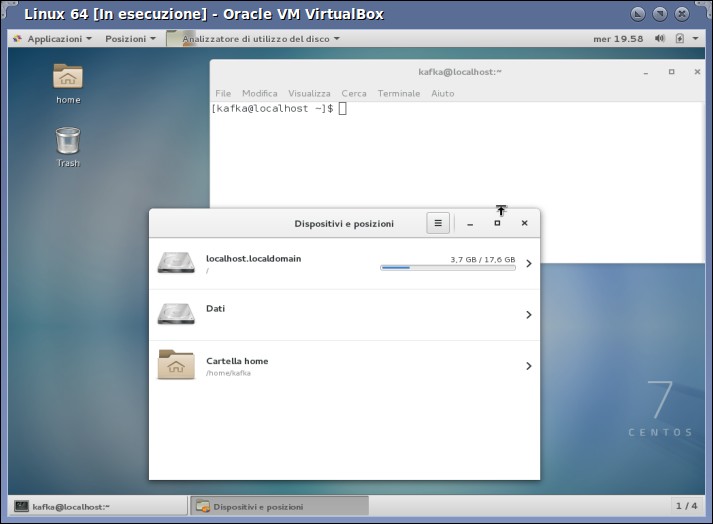Open the Posizioni dropdown menu
The height and width of the screenshot is (524, 713).
pos(130,39)
